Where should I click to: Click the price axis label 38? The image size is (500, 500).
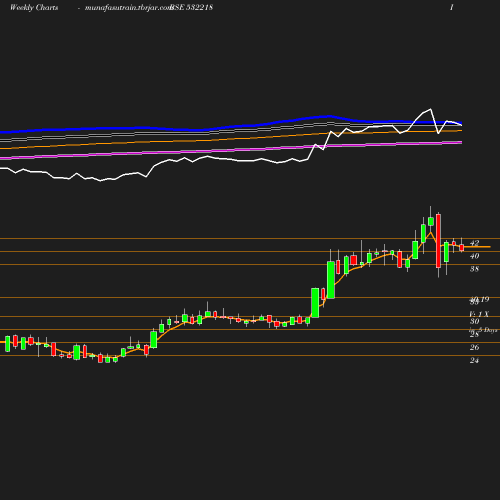click(474, 269)
